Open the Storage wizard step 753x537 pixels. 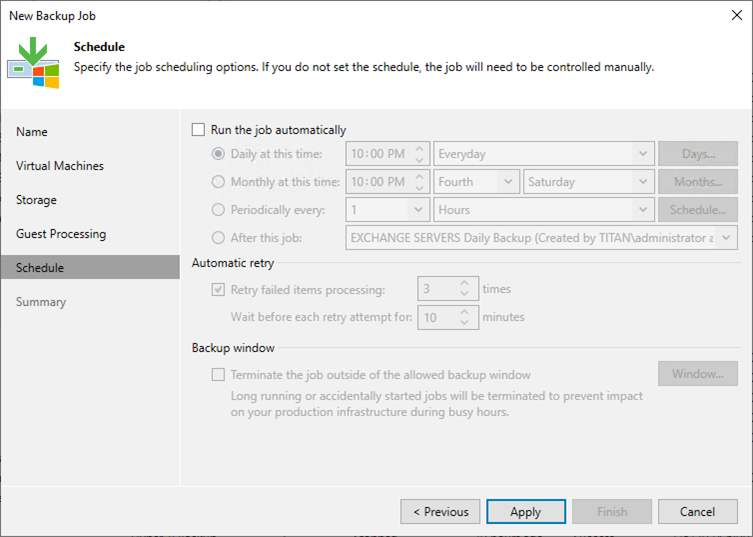pos(37,200)
